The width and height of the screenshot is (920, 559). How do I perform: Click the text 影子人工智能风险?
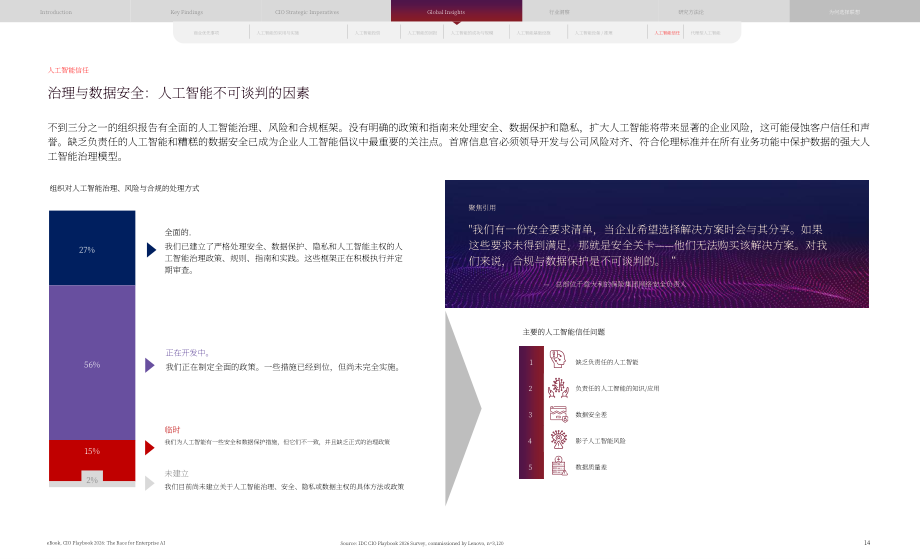tap(600, 441)
